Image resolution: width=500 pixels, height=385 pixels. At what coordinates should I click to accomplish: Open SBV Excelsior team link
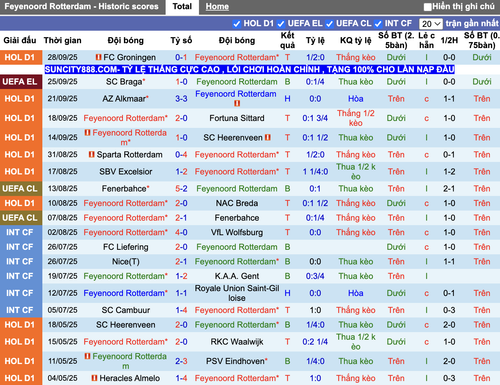pos(126,172)
